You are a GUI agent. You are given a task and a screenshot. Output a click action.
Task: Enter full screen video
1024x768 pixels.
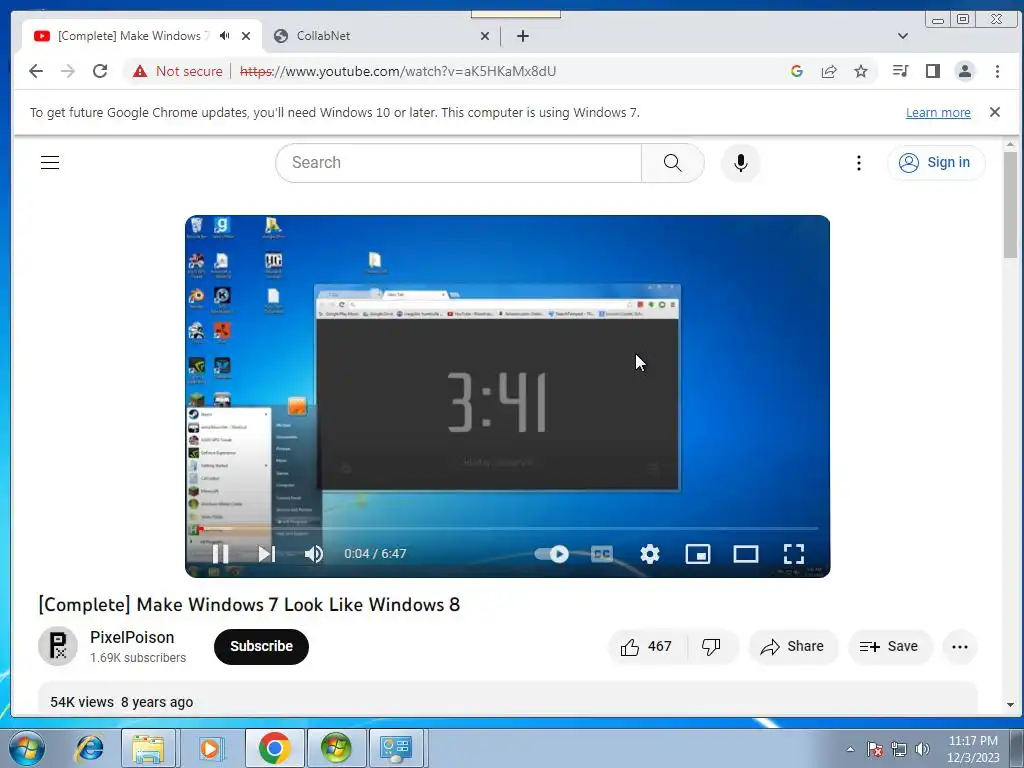point(793,554)
